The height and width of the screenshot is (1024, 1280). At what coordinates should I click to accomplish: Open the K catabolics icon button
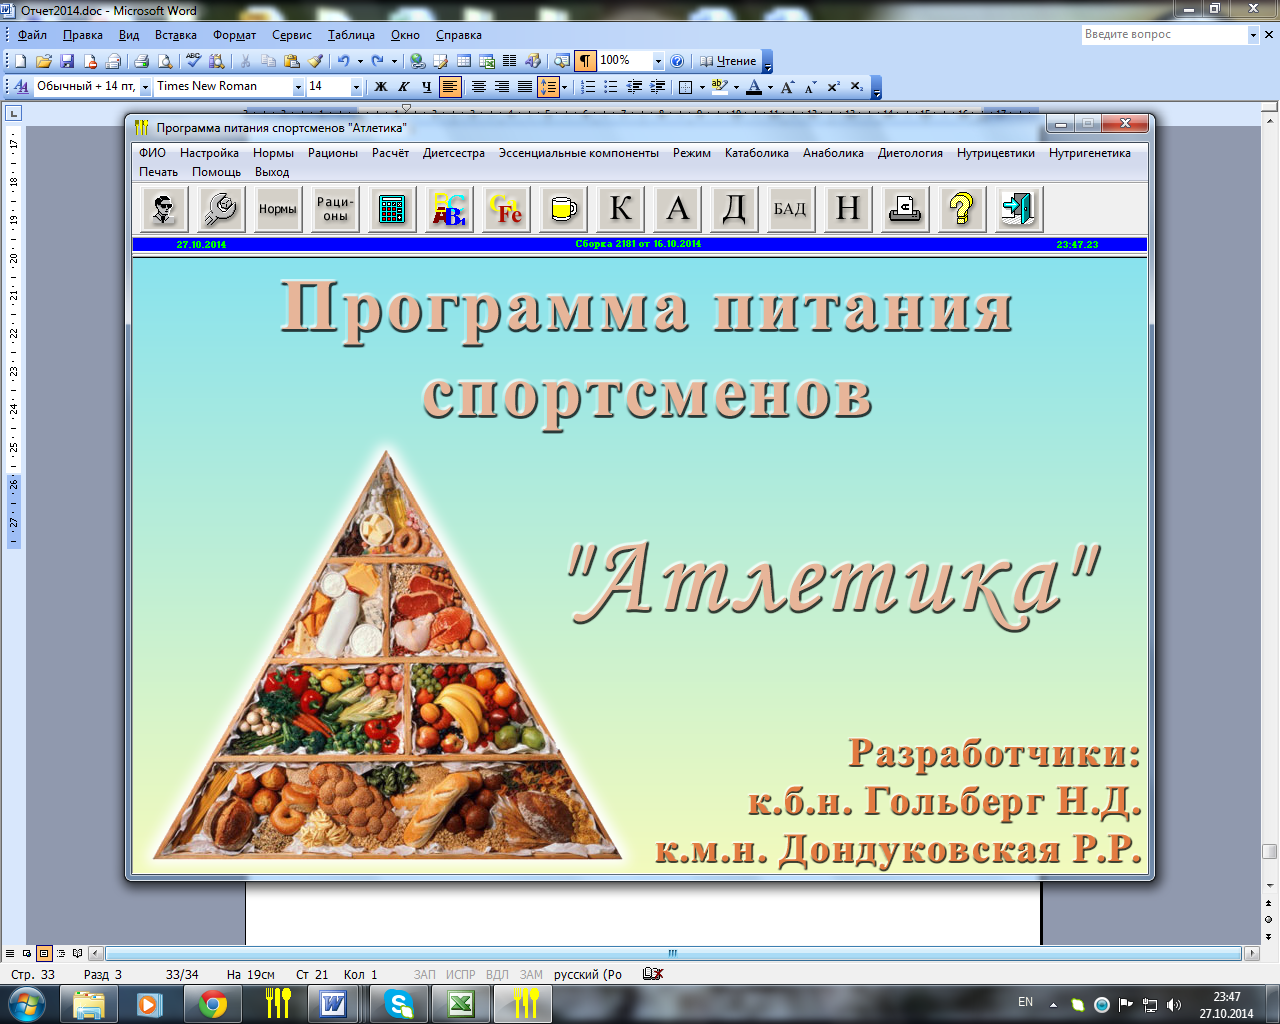(621, 209)
